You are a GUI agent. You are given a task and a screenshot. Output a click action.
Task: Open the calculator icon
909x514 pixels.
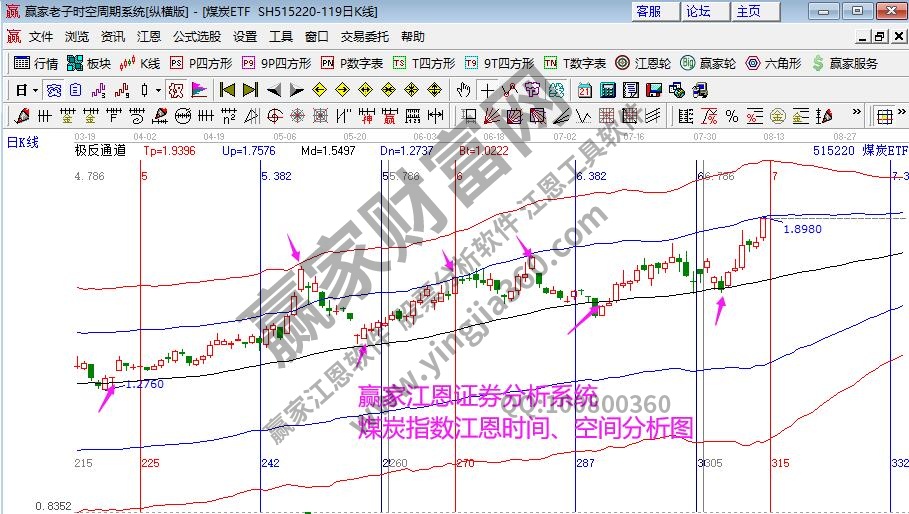[x=608, y=90]
